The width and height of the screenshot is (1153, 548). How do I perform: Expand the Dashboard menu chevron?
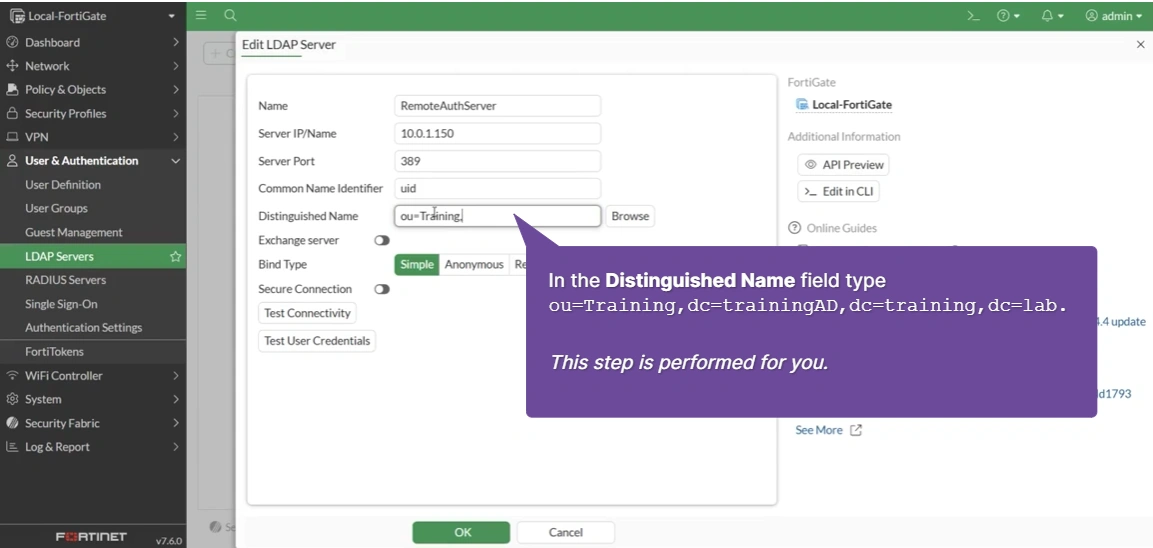176,42
